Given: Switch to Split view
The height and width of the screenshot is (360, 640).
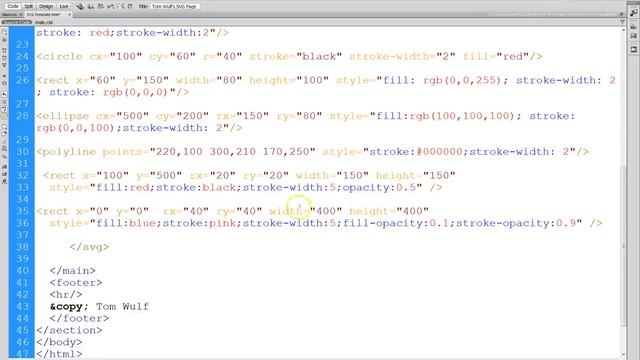Looking at the screenshot, I should [29, 6].
